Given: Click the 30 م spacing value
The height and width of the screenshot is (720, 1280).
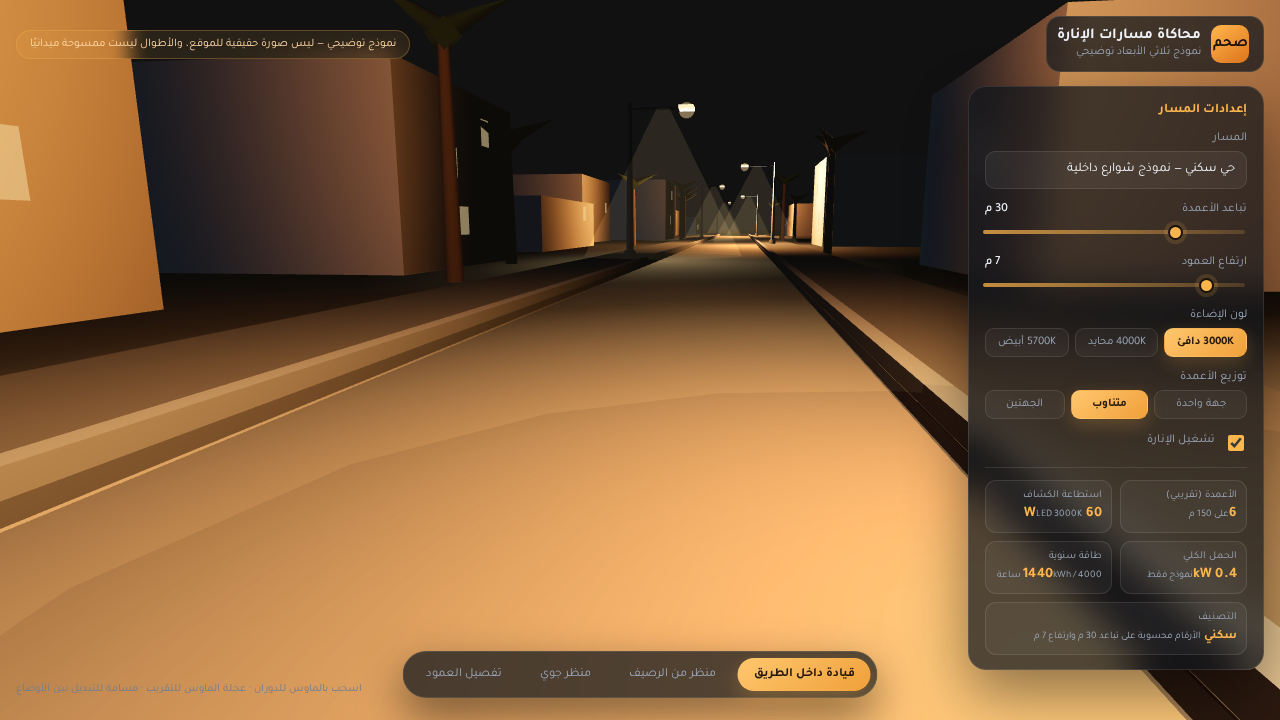Looking at the screenshot, I should tap(996, 209).
